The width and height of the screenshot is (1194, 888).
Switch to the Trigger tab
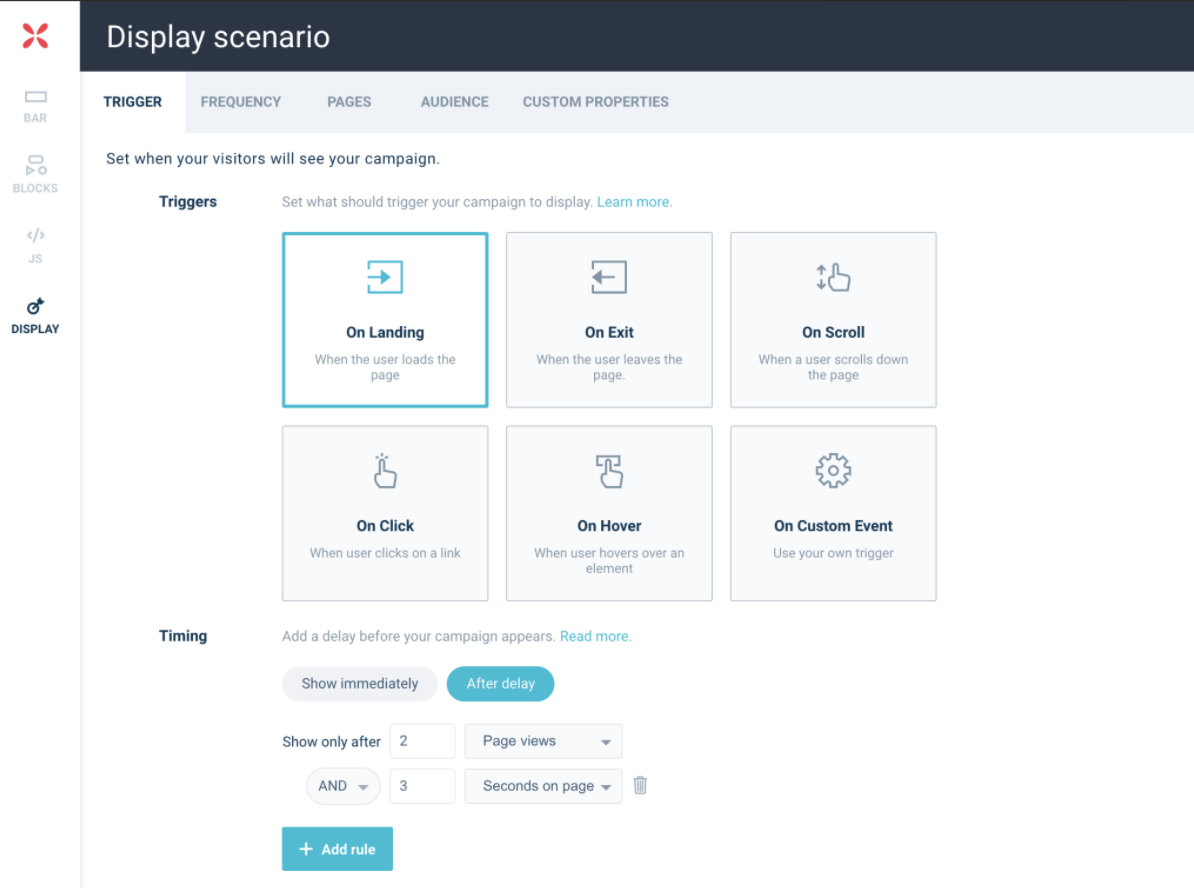pyautogui.click(x=132, y=102)
